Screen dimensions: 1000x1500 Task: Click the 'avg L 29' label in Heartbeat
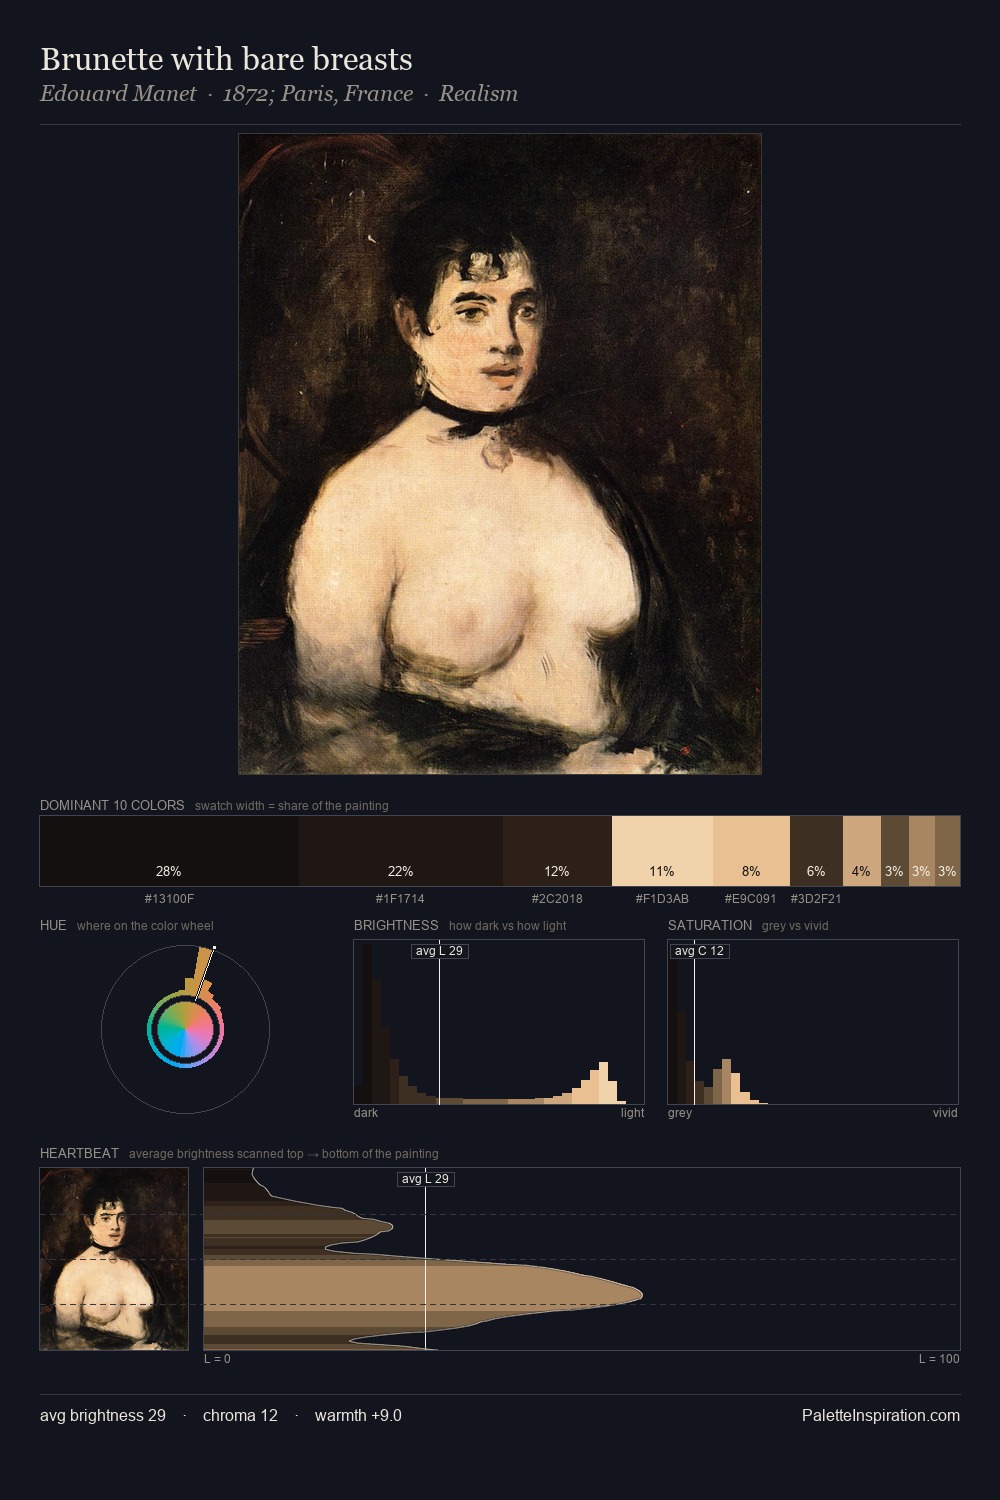[x=426, y=1179]
